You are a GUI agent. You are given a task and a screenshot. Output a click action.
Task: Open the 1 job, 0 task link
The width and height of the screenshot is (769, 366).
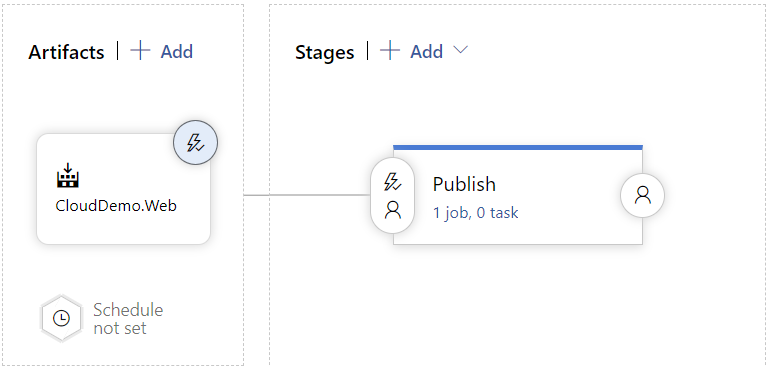[475, 213]
